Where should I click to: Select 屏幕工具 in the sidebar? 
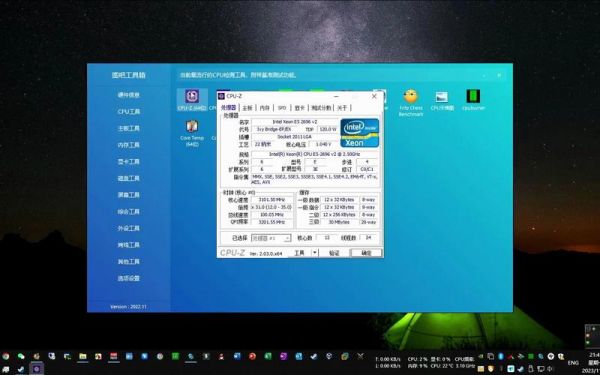[x=129, y=195]
